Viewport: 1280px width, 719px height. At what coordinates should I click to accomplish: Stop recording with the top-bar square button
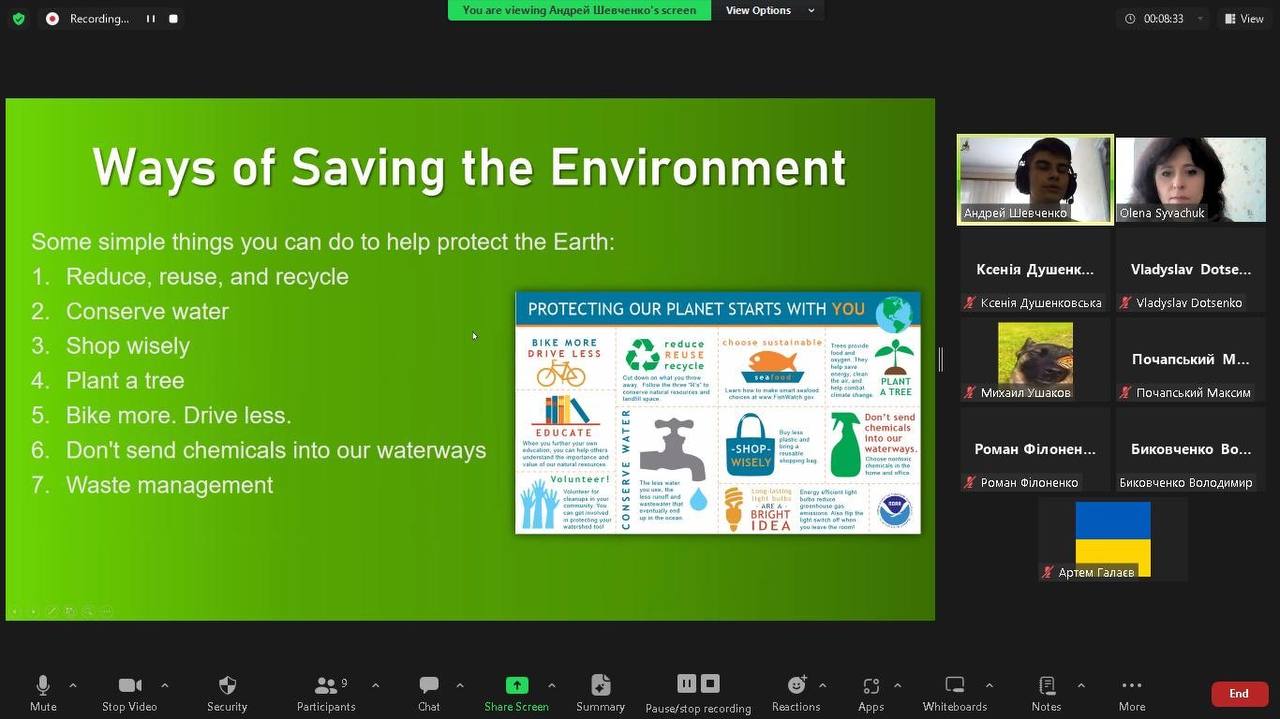coord(174,18)
